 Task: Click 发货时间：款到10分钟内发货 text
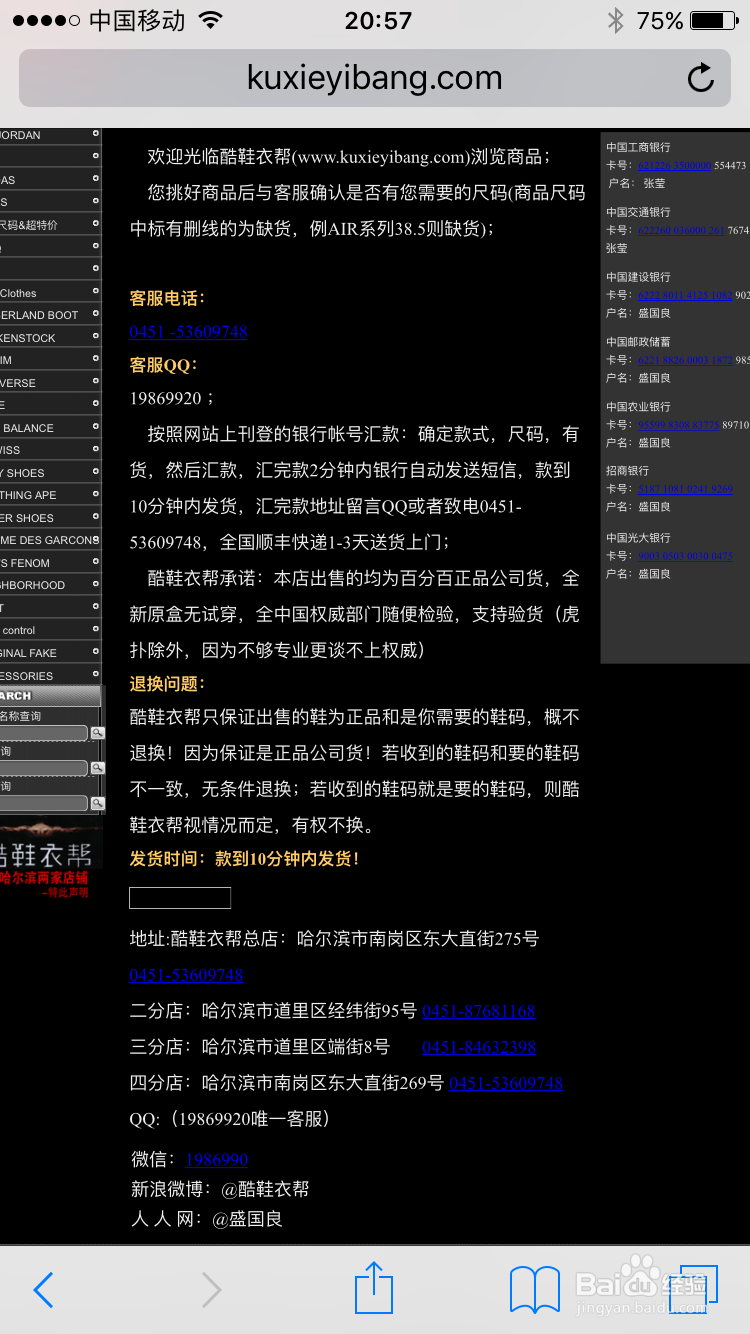(244, 859)
